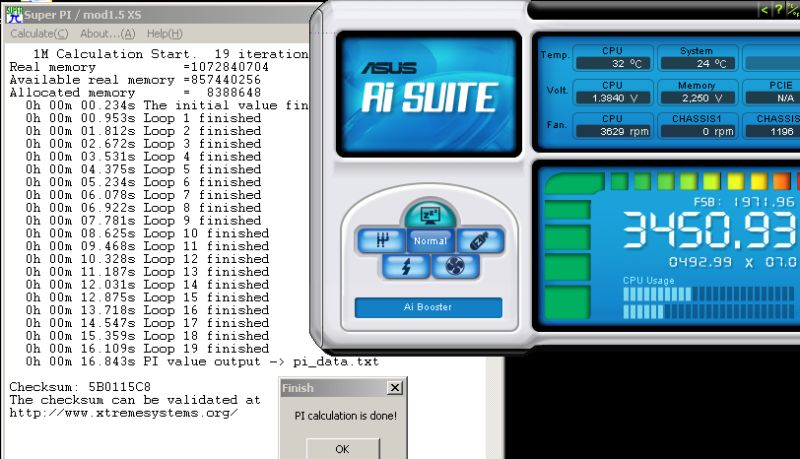The width and height of the screenshot is (800, 459).
Task: Click the CPU fan 3629 rpm readout
Action: 614,132
